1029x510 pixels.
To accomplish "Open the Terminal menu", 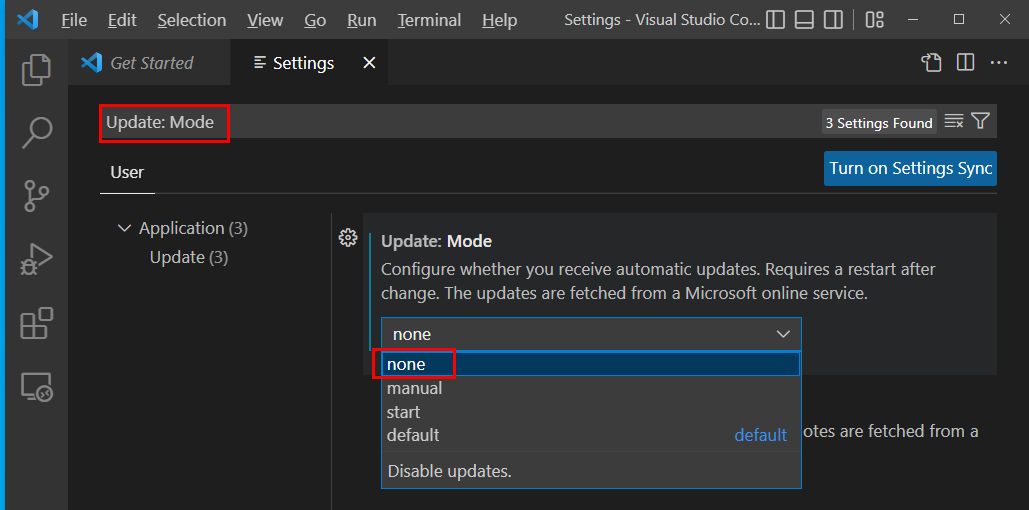I will click(x=429, y=20).
